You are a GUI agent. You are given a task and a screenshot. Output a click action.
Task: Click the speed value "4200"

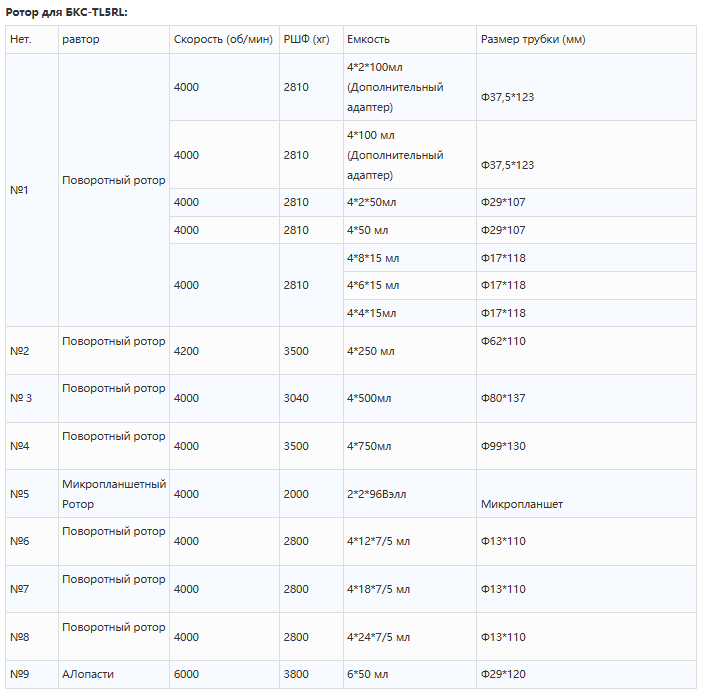click(186, 351)
